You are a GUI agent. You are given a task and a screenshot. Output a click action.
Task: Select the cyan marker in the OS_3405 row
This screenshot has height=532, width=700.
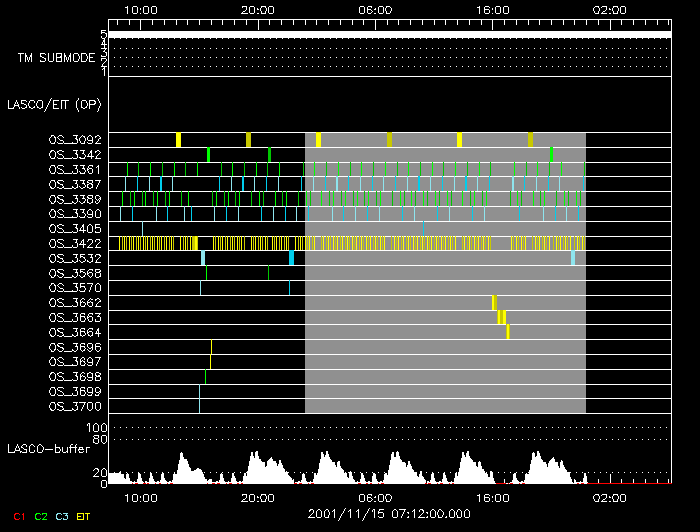coord(142,228)
